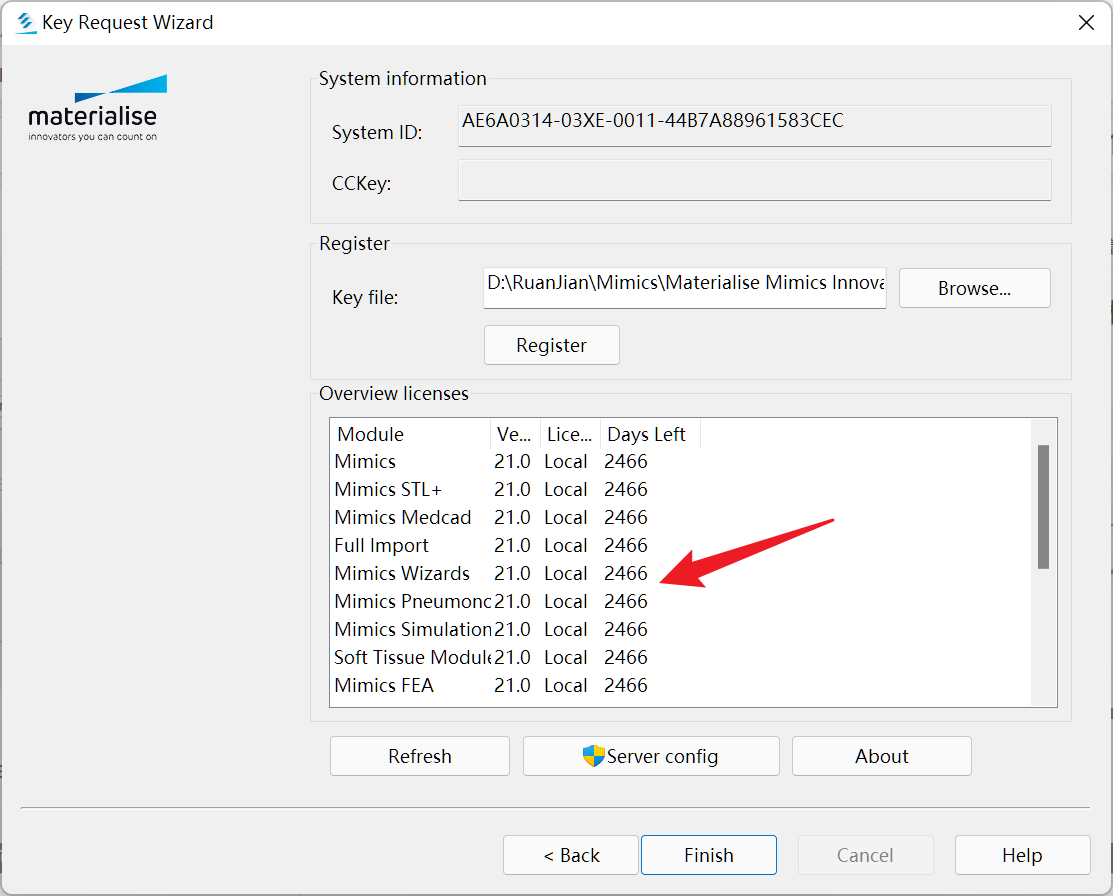Open Server config settings
The height and width of the screenshot is (896, 1113).
(651, 756)
